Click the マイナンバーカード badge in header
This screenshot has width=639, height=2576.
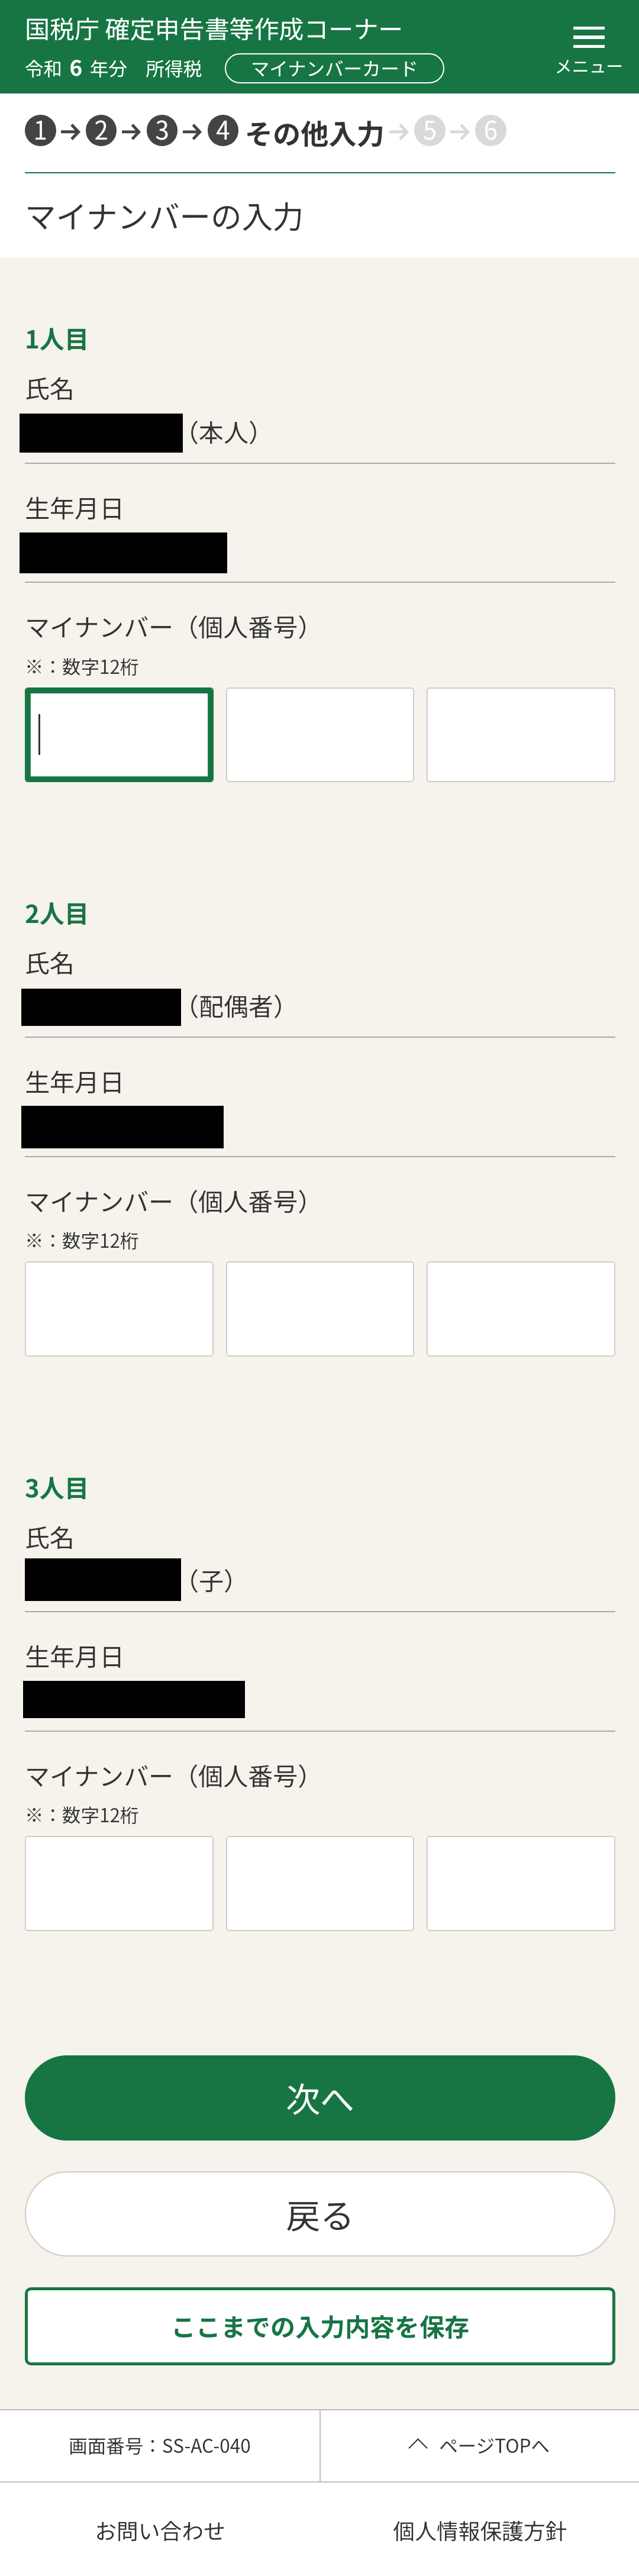334,68
